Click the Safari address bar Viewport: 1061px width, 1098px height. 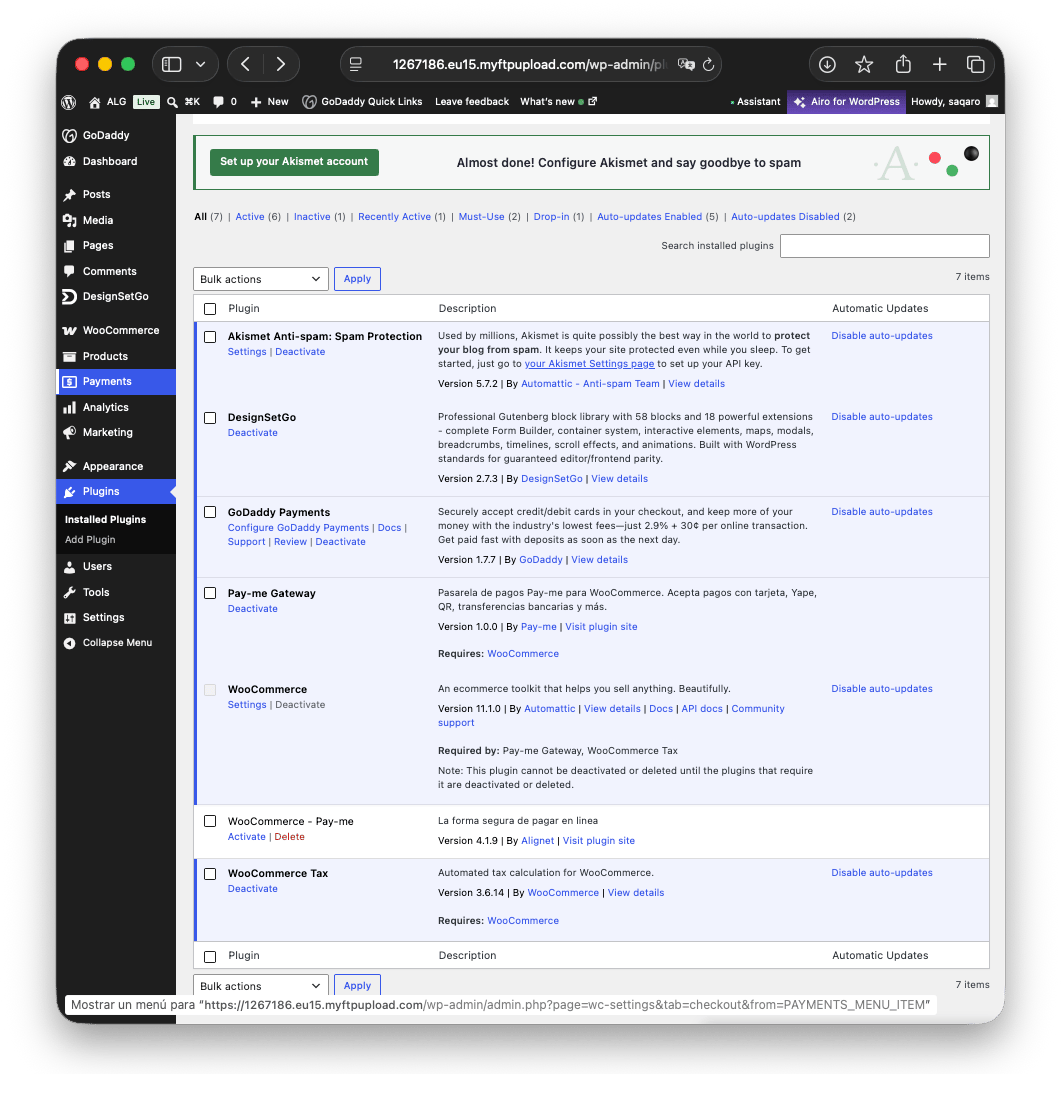point(530,64)
